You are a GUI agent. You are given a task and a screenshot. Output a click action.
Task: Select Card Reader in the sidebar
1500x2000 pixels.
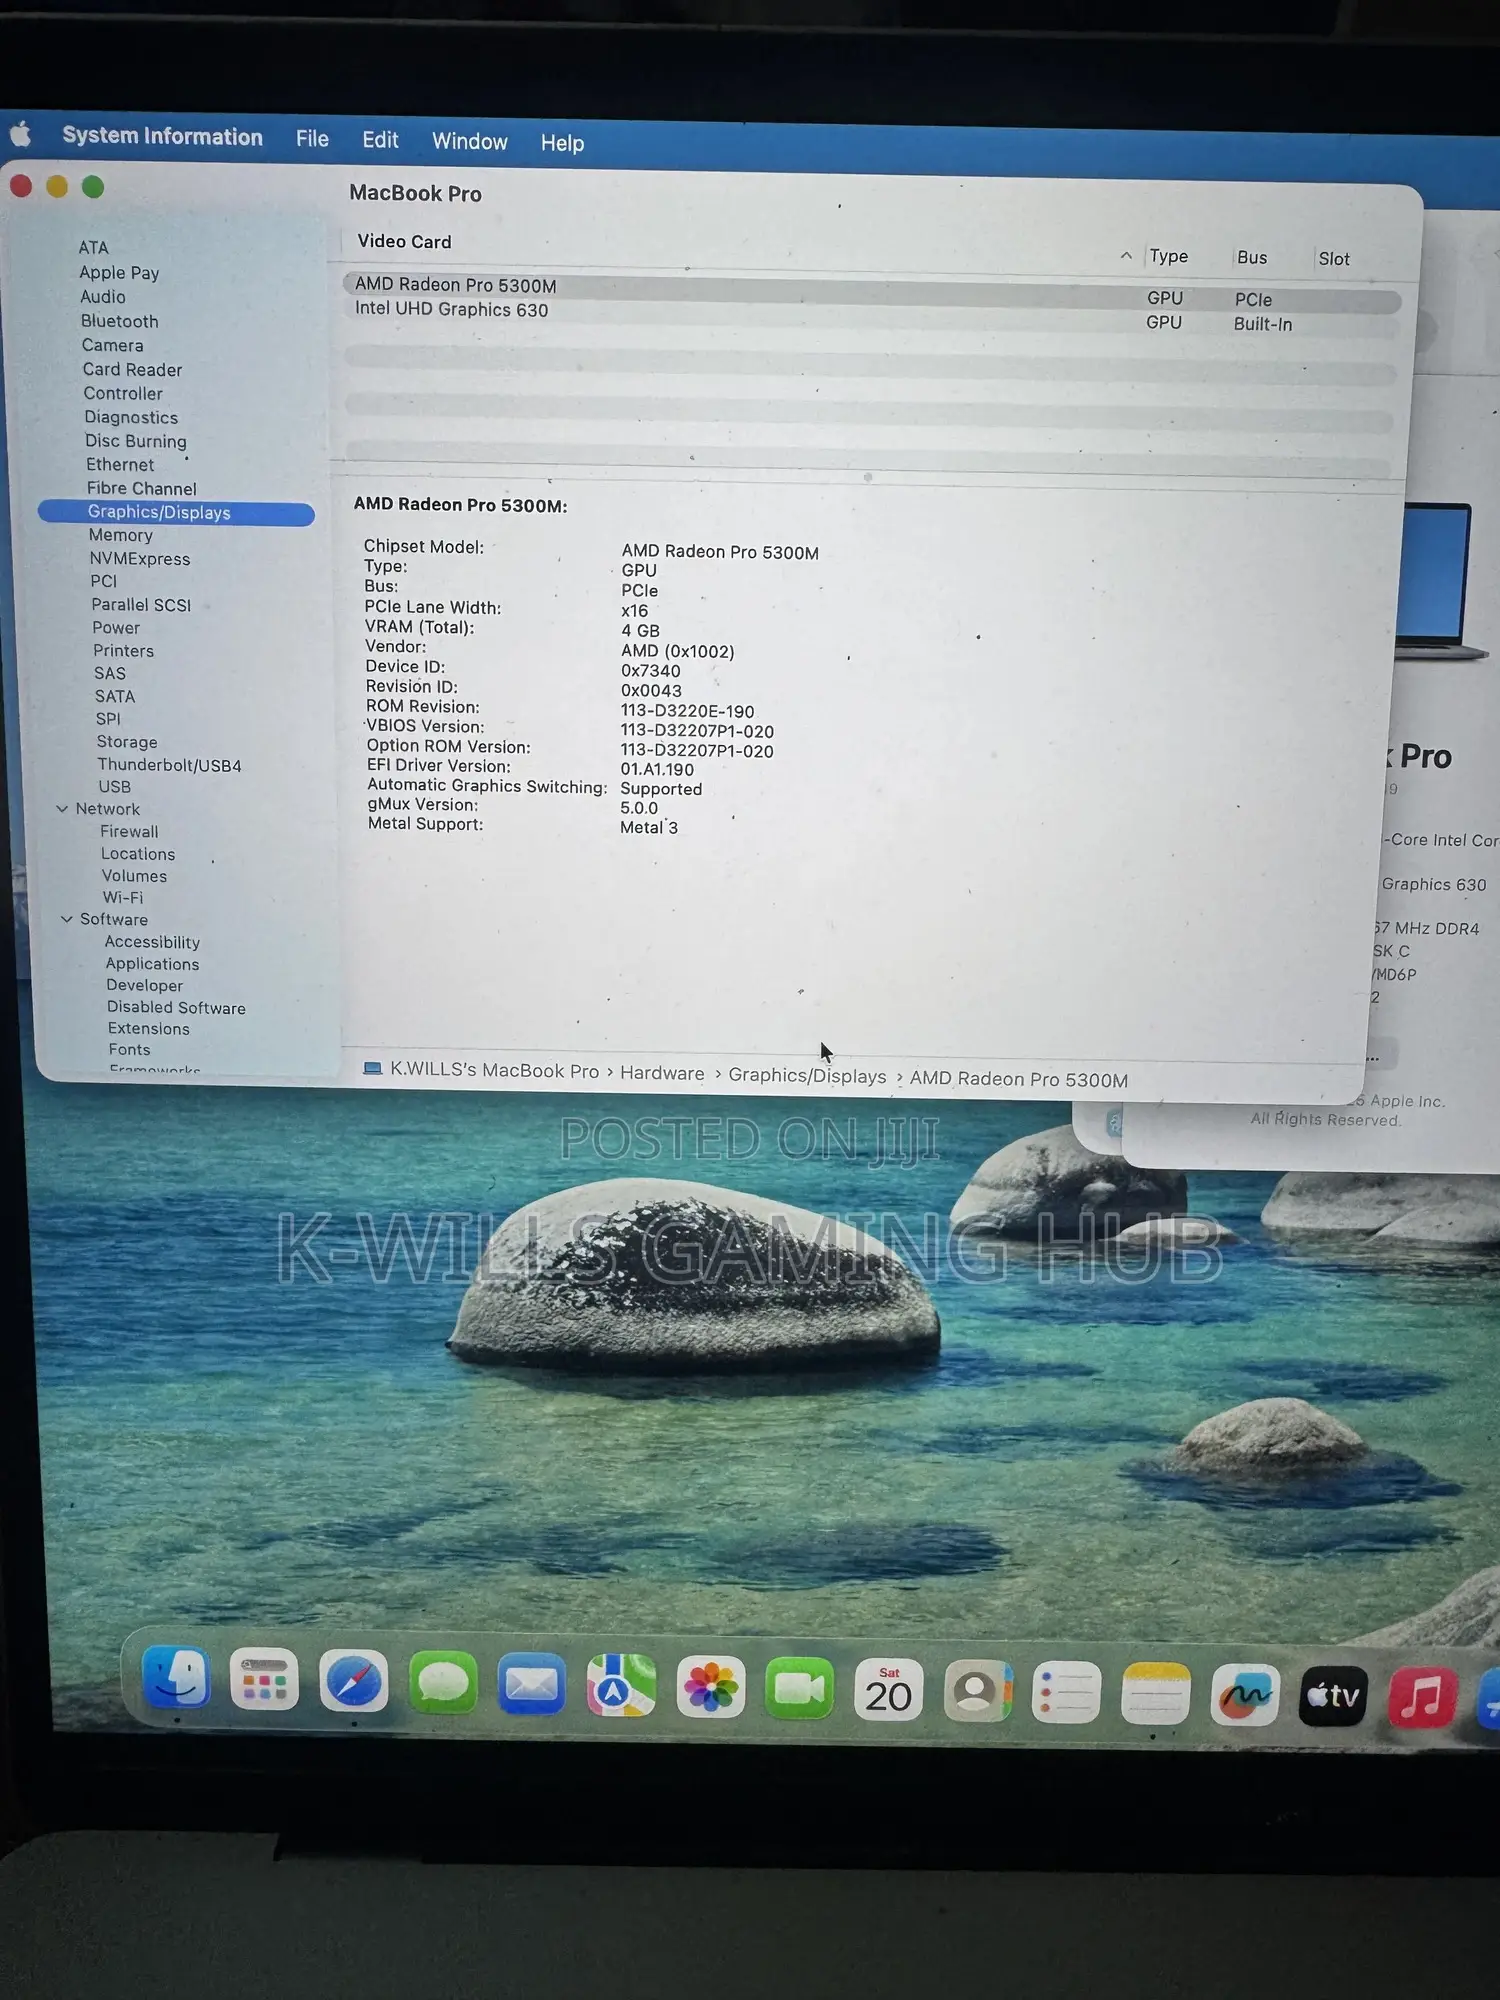(x=132, y=369)
